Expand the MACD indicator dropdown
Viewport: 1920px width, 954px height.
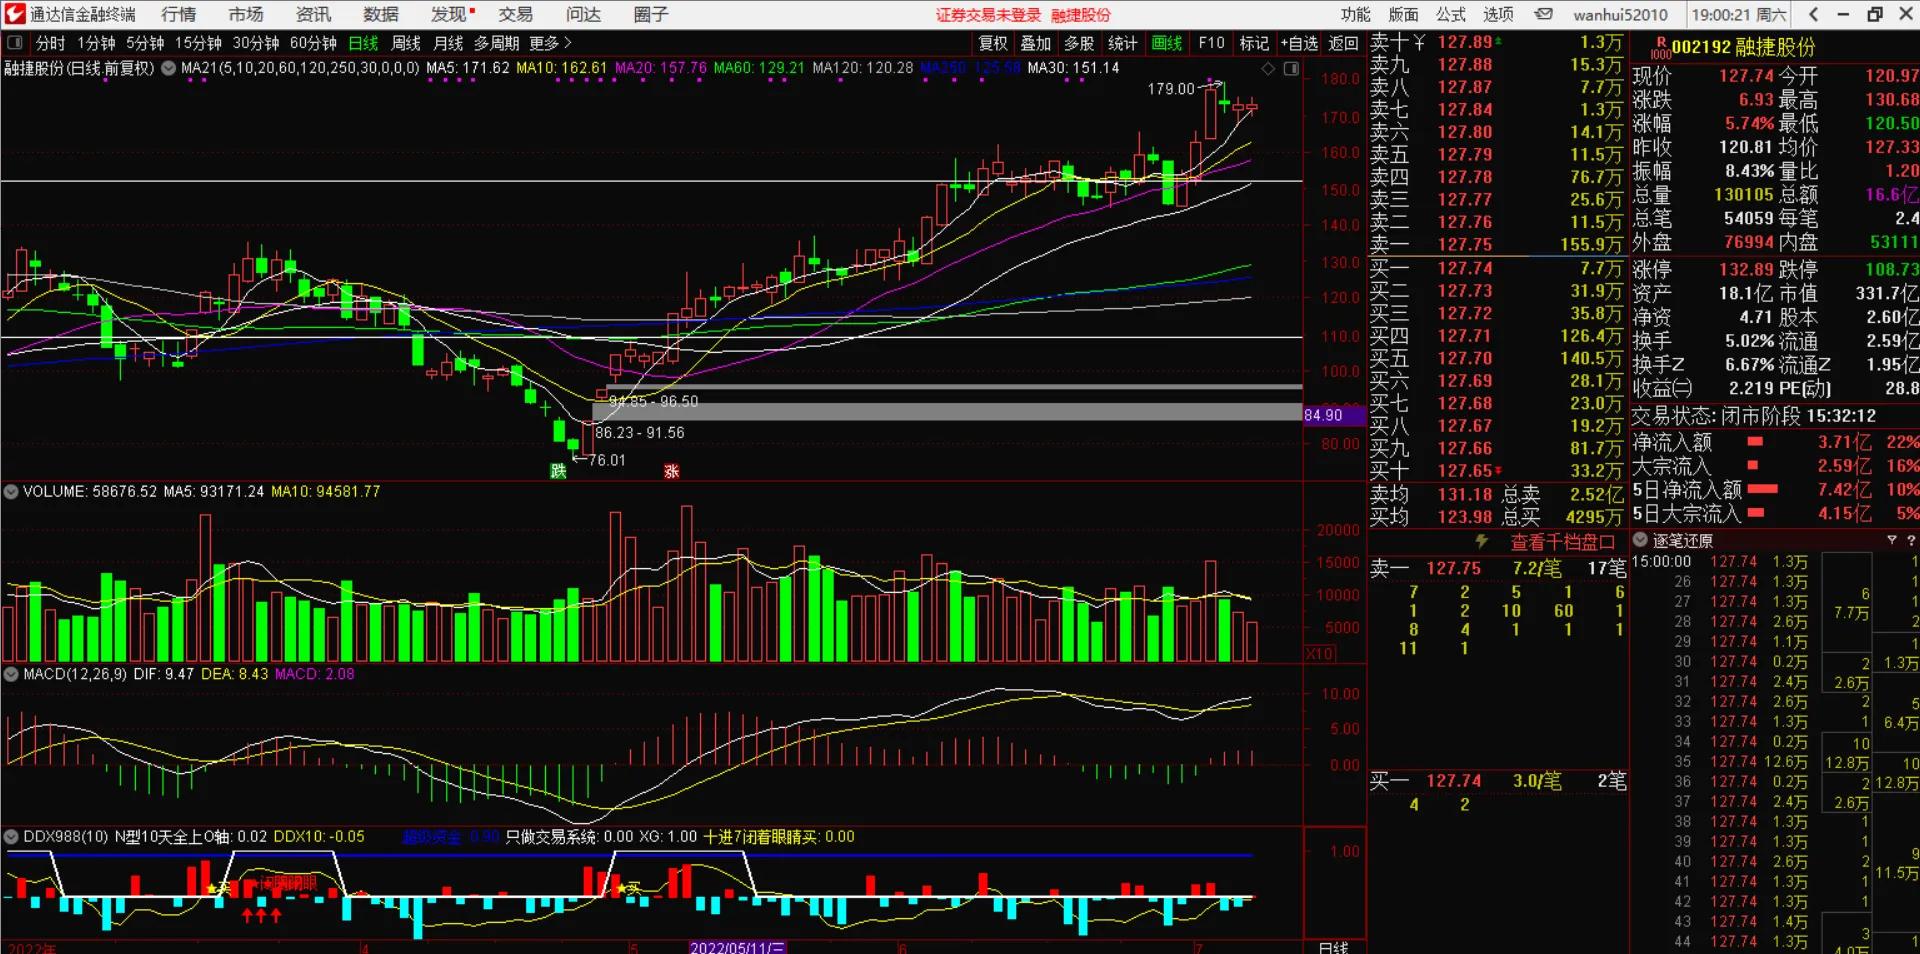pyautogui.click(x=11, y=674)
